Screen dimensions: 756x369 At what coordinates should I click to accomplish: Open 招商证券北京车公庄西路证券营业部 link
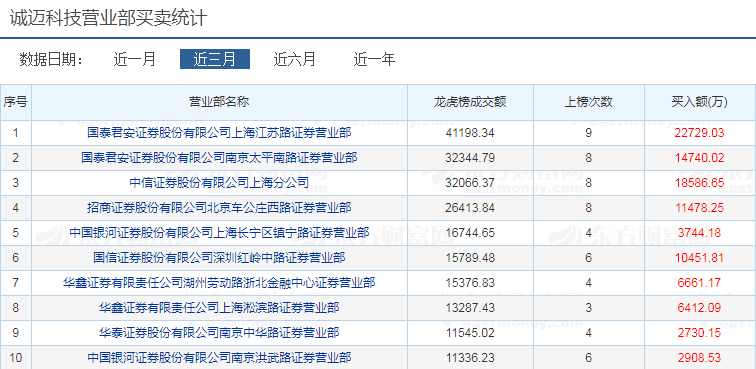coord(219,208)
